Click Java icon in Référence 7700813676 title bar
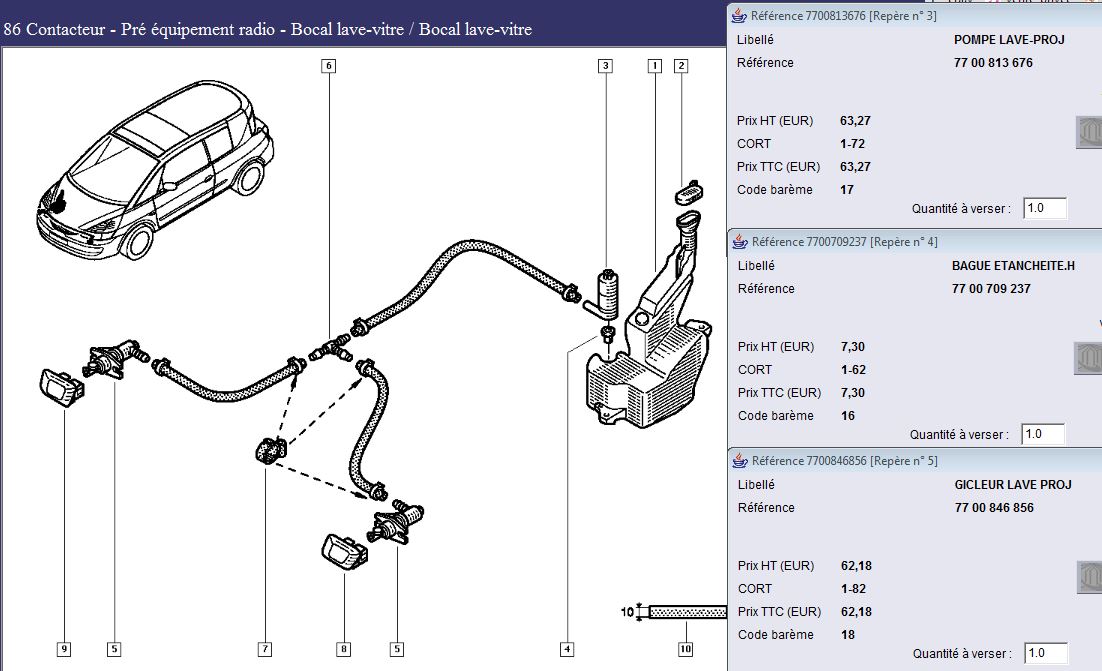Viewport: 1102px width, 671px height. click(740, 15)
